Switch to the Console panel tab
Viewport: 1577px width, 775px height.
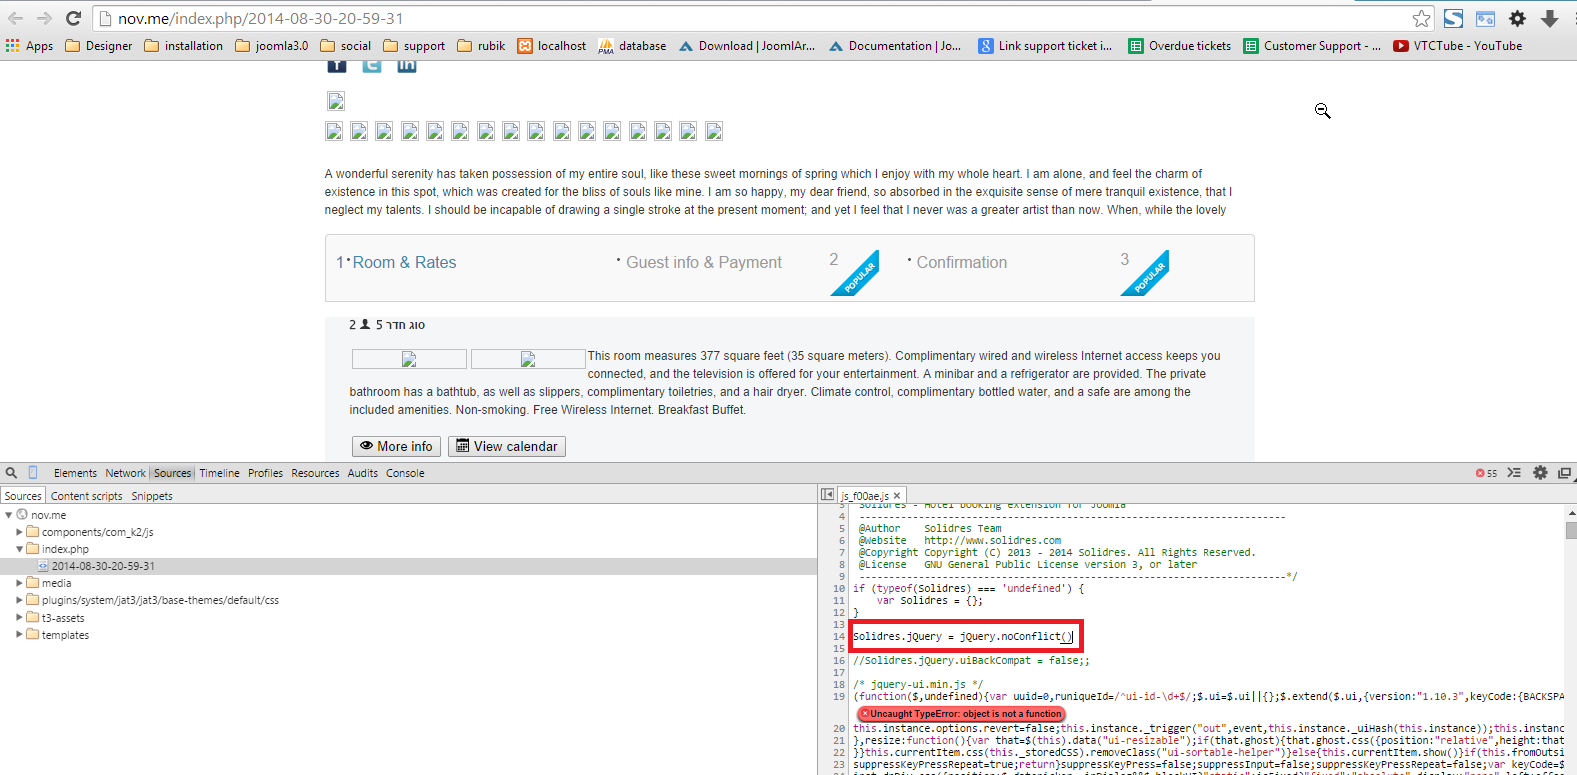[405, 473]
